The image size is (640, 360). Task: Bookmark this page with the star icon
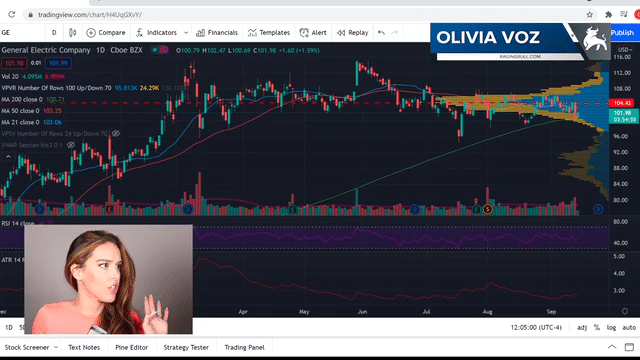(x=589, y=15)
